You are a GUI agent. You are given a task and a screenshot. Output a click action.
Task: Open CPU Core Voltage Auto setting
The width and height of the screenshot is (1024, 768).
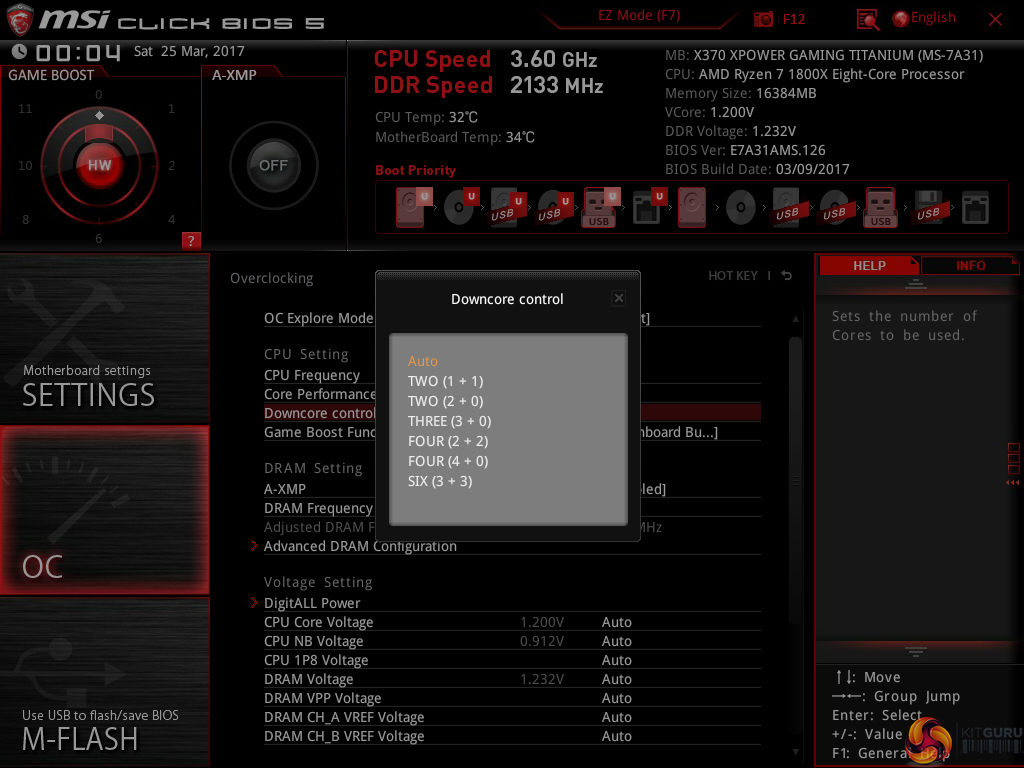click(x=616, y=622)
